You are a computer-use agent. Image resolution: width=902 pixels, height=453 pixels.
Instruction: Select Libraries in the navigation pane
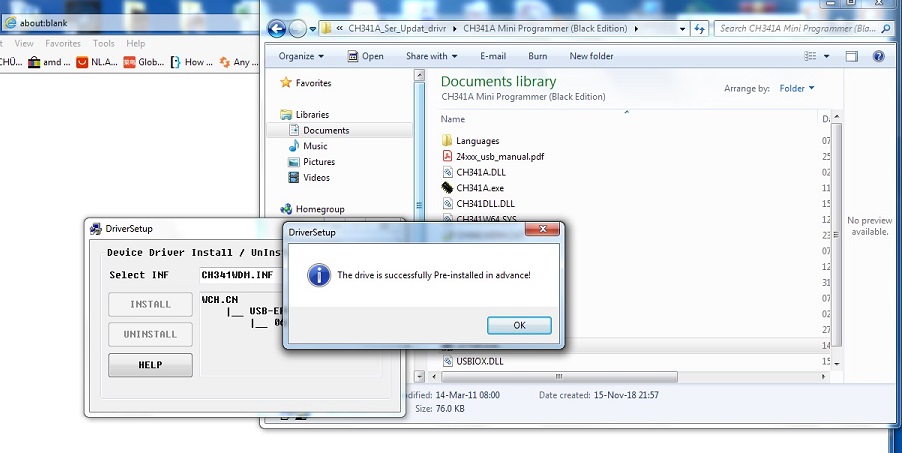312,115
